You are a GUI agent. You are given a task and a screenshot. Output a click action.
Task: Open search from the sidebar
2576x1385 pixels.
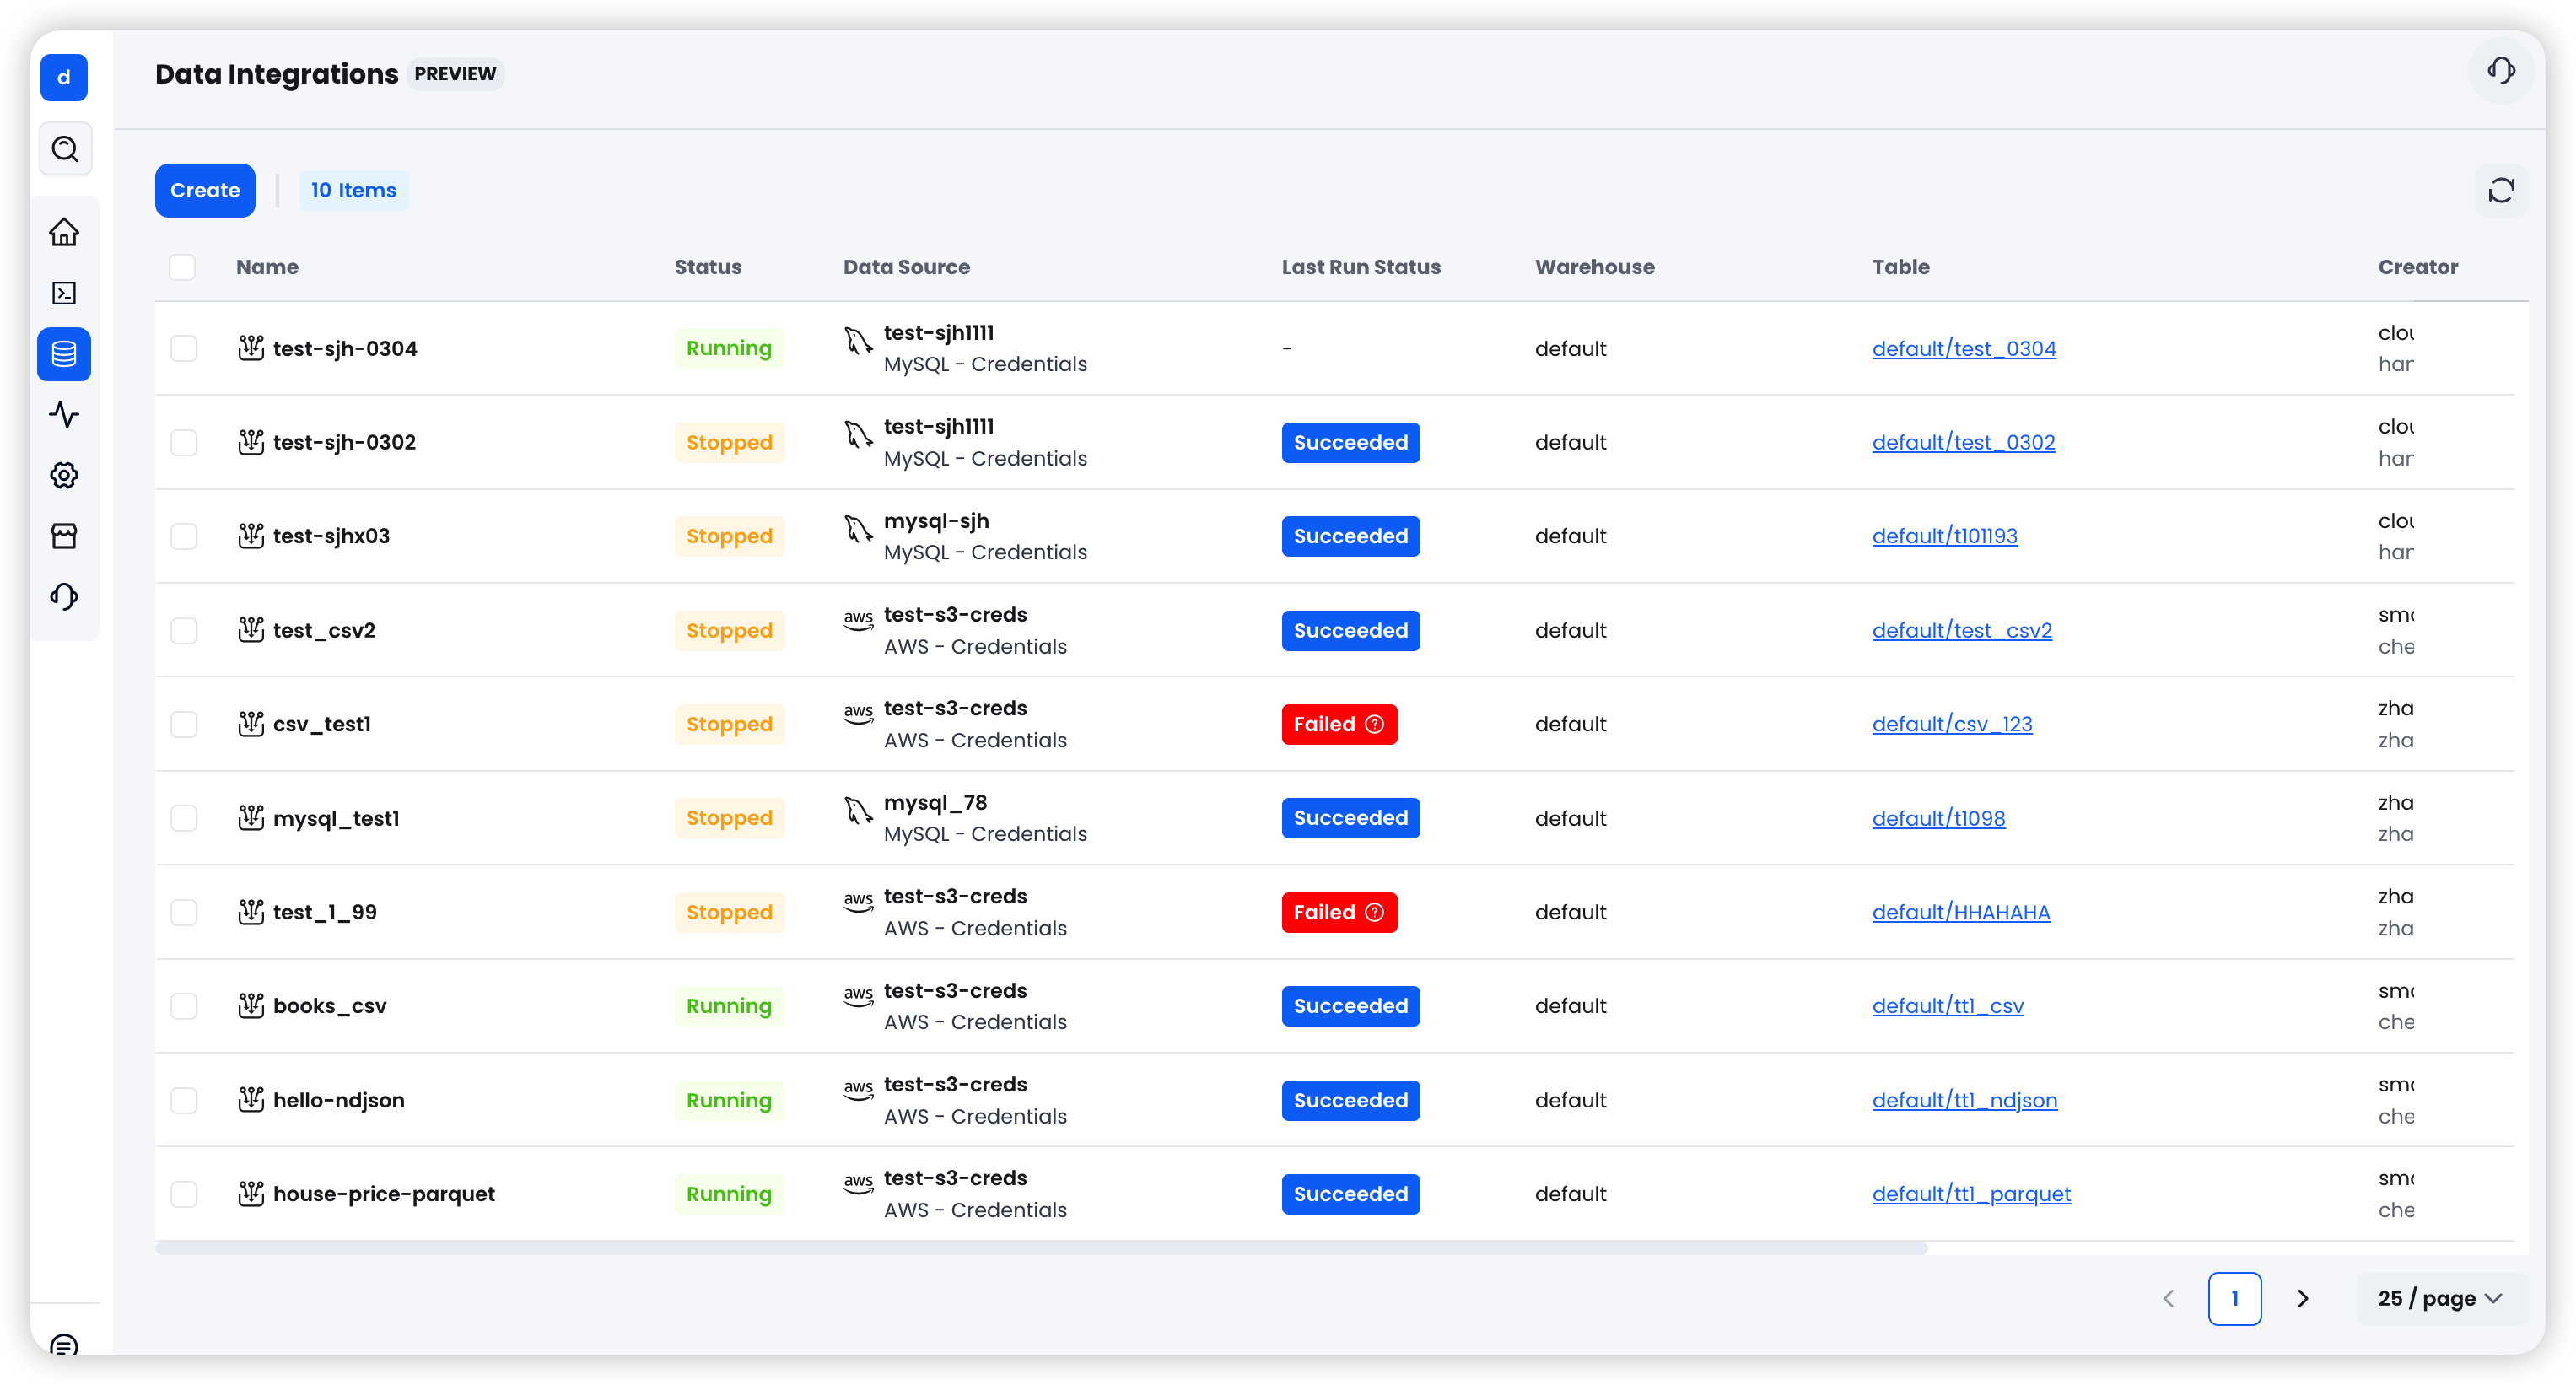(x=64, y=148)
